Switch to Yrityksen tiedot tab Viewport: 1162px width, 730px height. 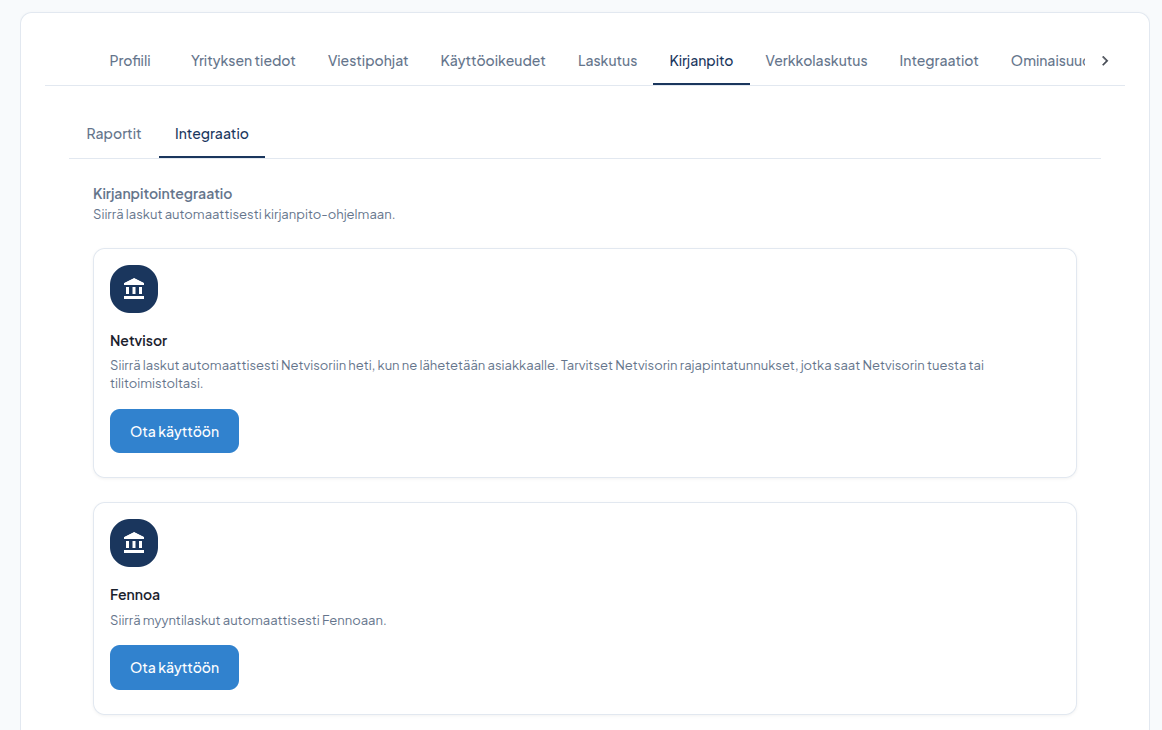243,61
